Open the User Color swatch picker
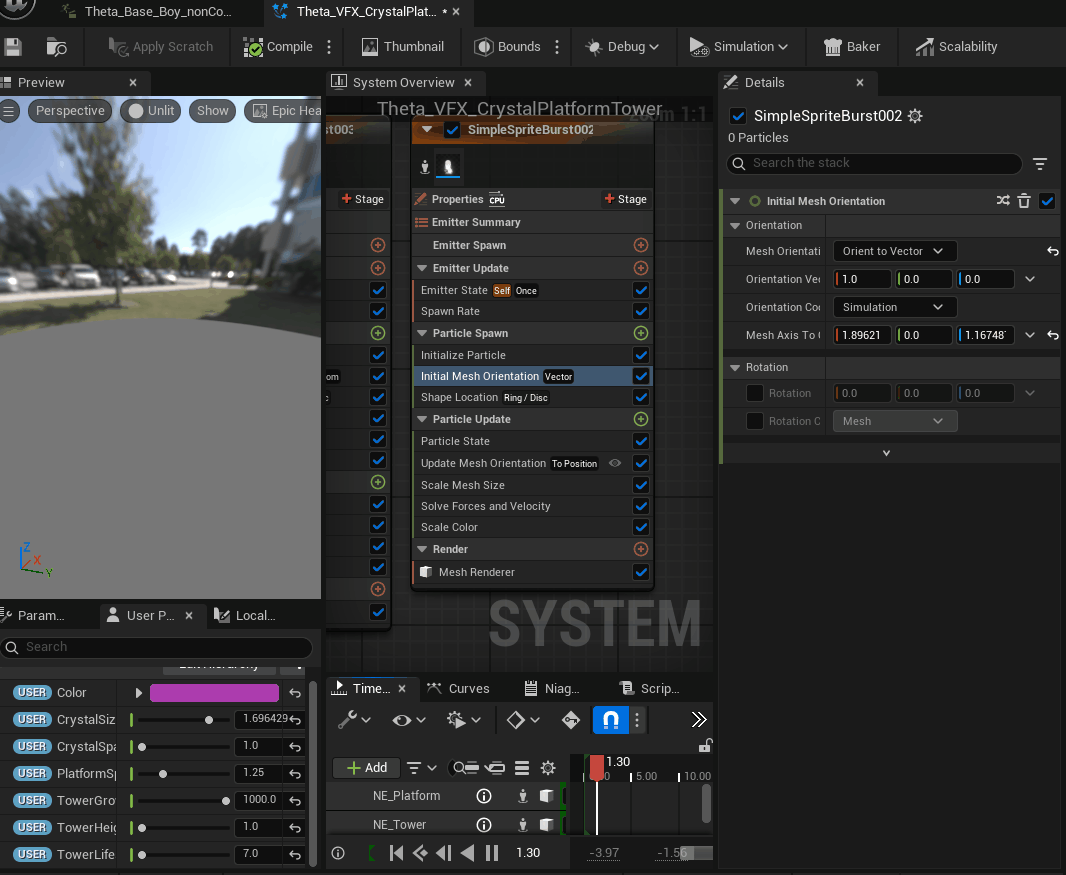The width and height of the screenshot is (1066, 875). [x=214, y=693]
